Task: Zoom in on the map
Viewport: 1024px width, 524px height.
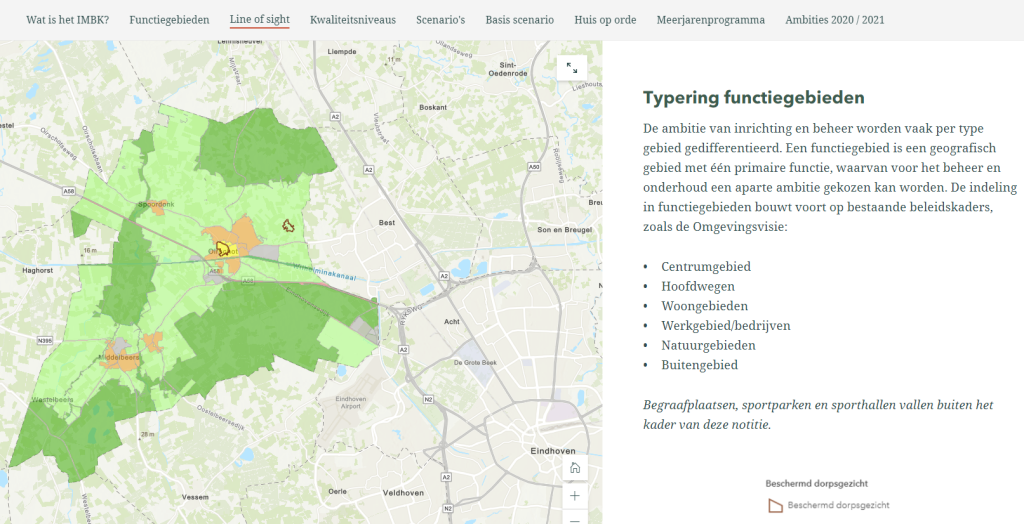Action: 574,495
